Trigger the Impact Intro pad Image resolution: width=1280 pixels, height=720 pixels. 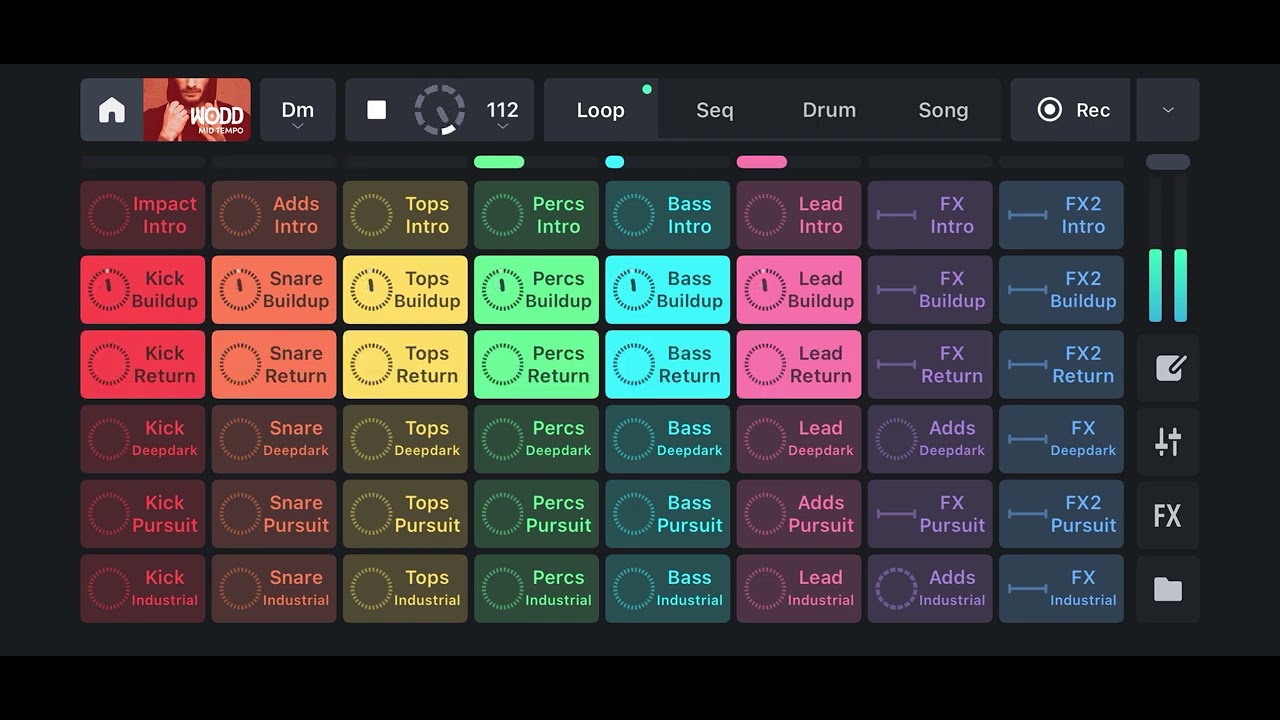tap(143, 215)
